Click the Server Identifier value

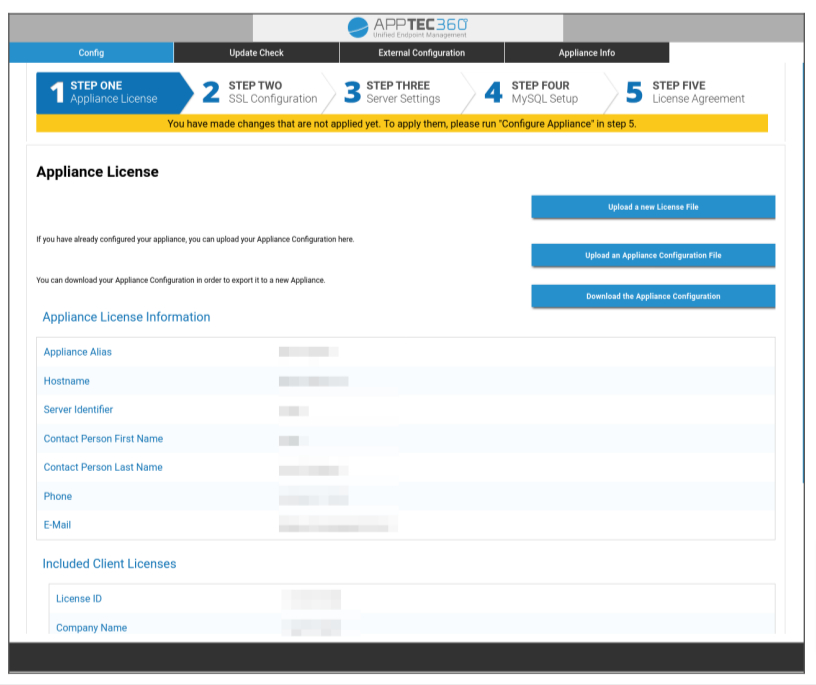click(x=293, y=410)
